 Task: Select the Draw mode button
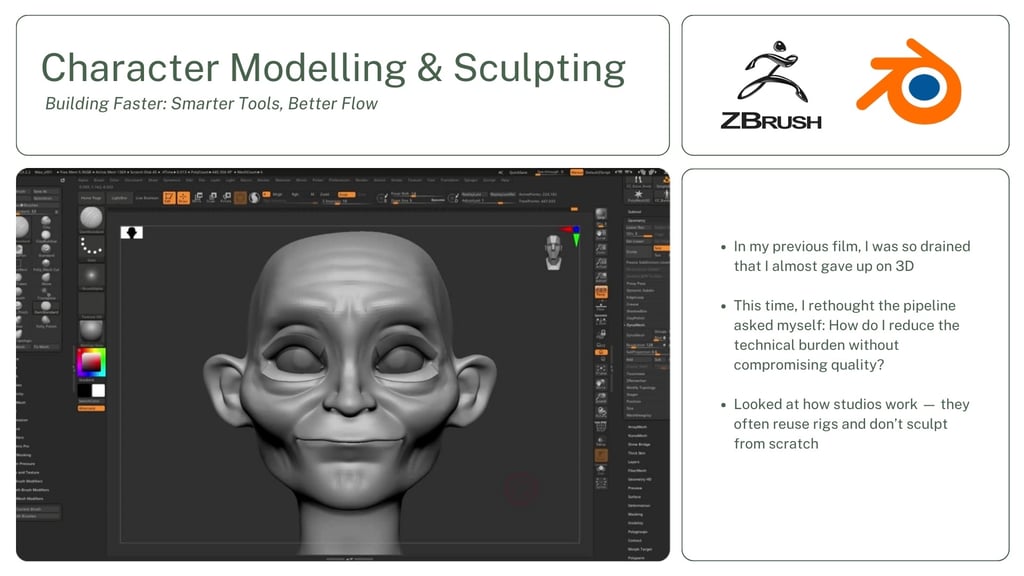[x=184, y=197]
